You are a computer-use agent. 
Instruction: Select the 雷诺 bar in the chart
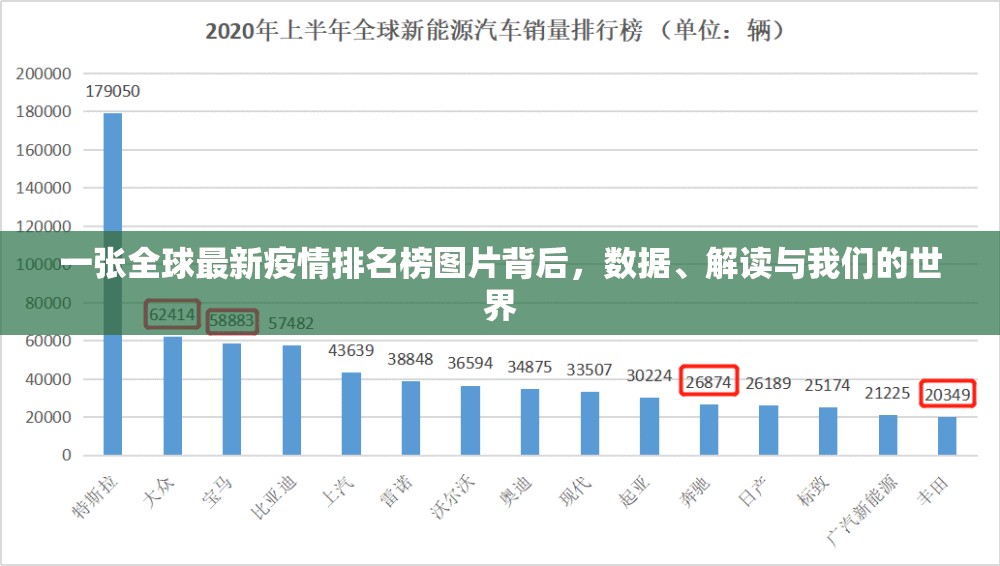tap(411, 418)
